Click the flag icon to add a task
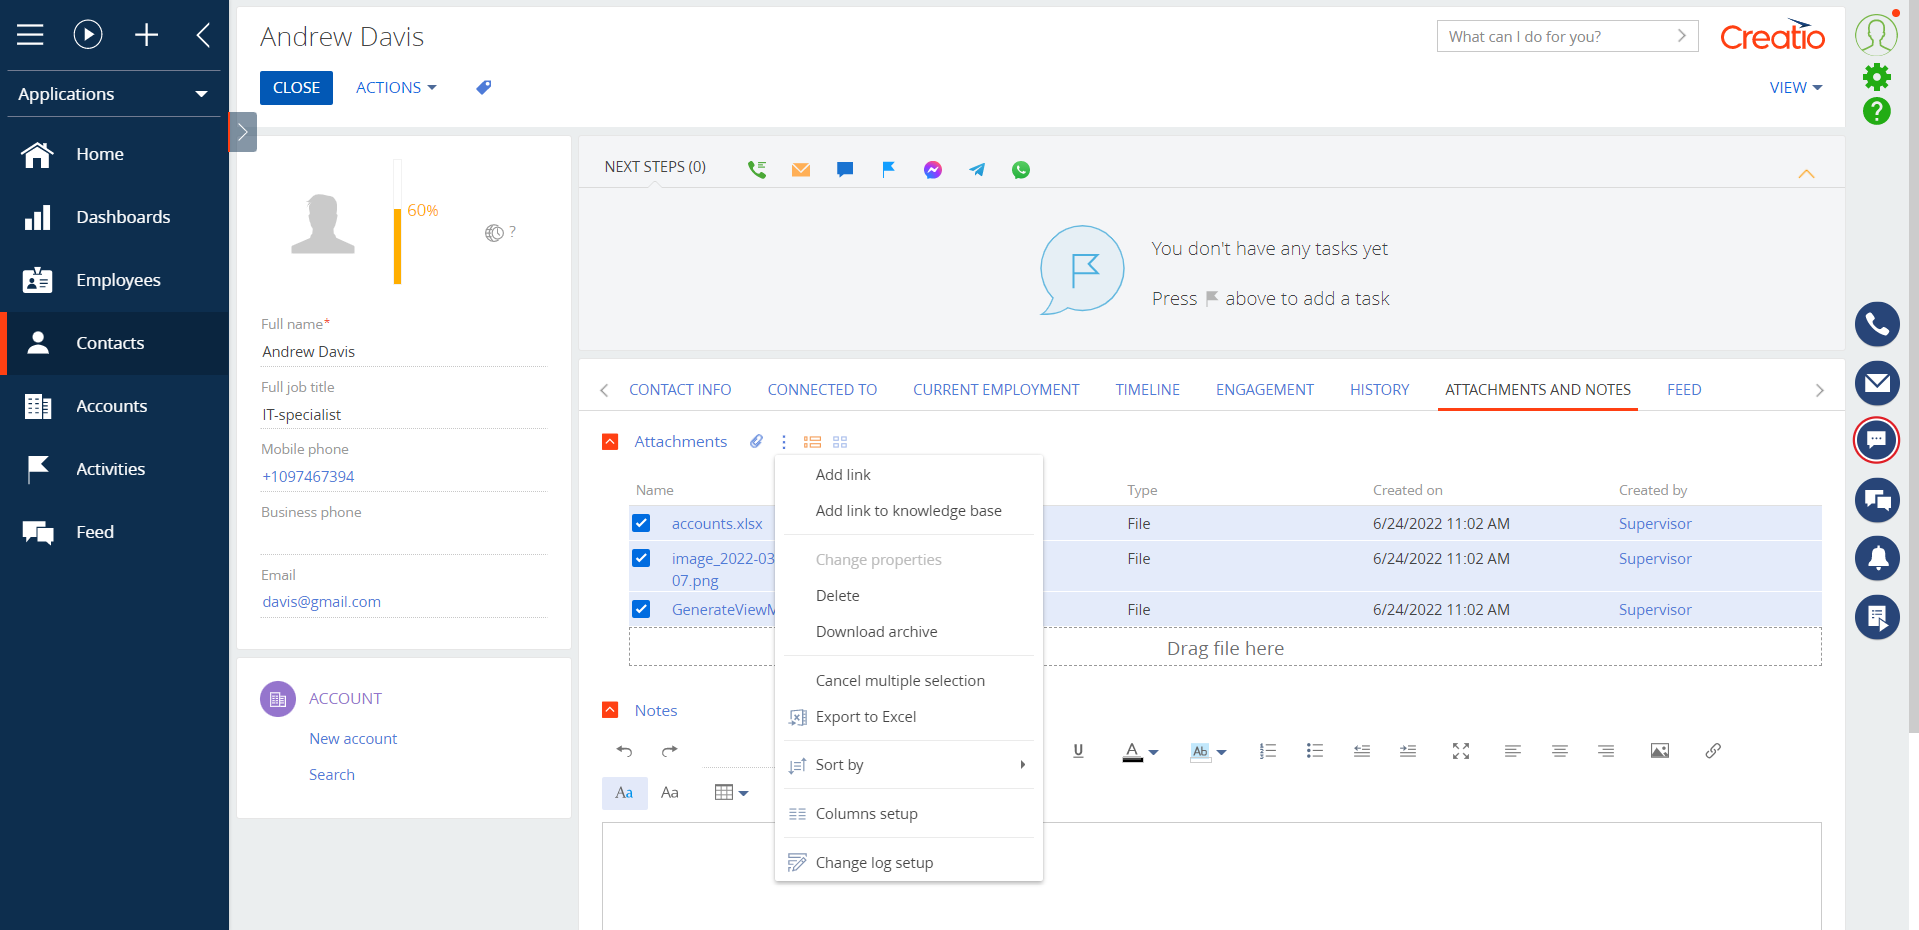 tap(888, 169)
